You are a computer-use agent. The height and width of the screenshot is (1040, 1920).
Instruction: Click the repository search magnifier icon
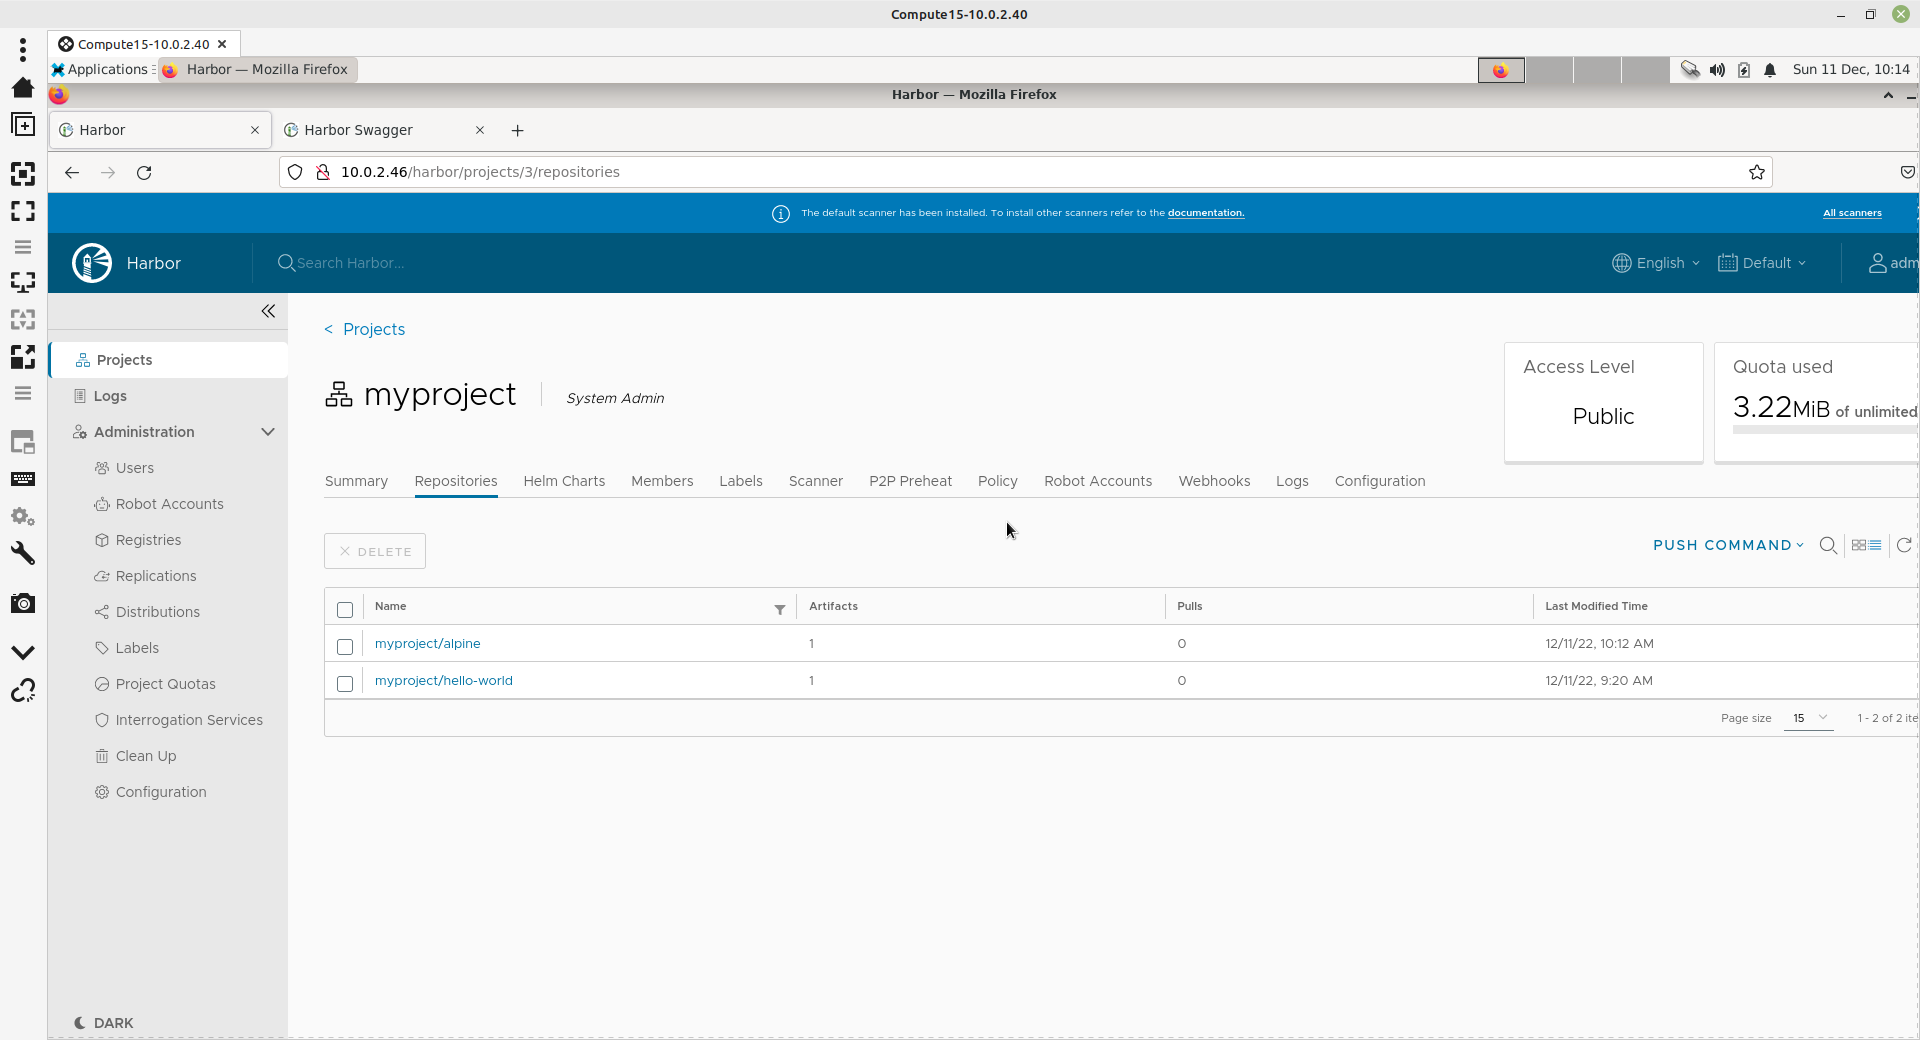1828,545
